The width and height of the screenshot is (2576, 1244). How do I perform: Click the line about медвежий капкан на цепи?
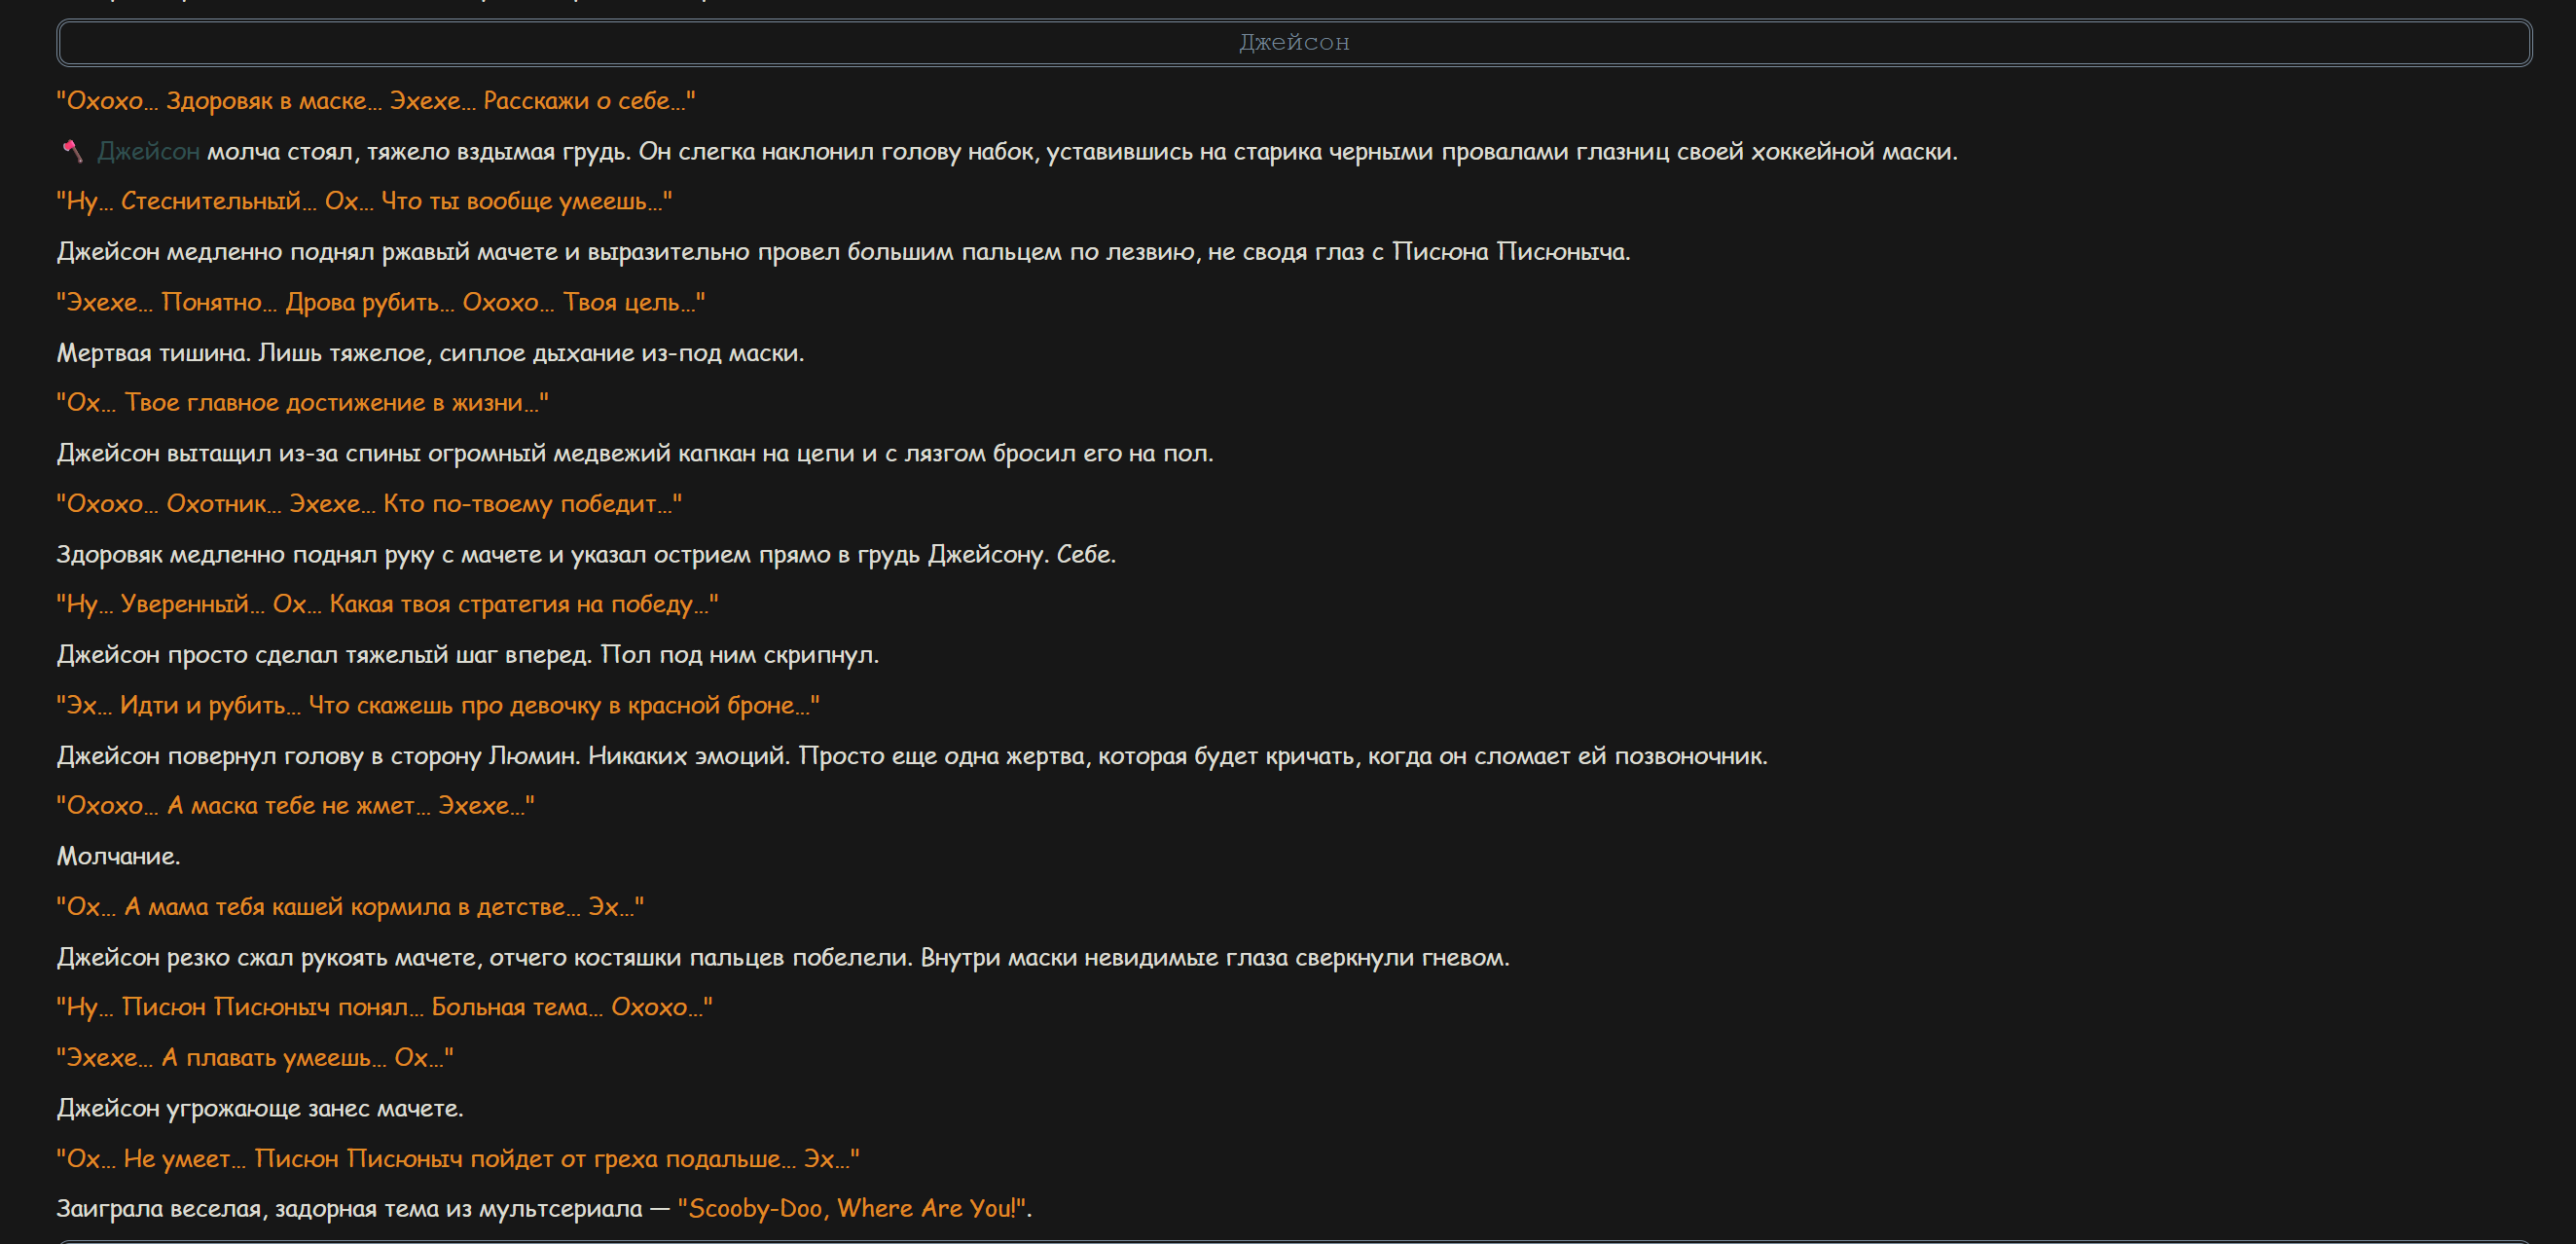pyautogui.click(x=634, y=453)
